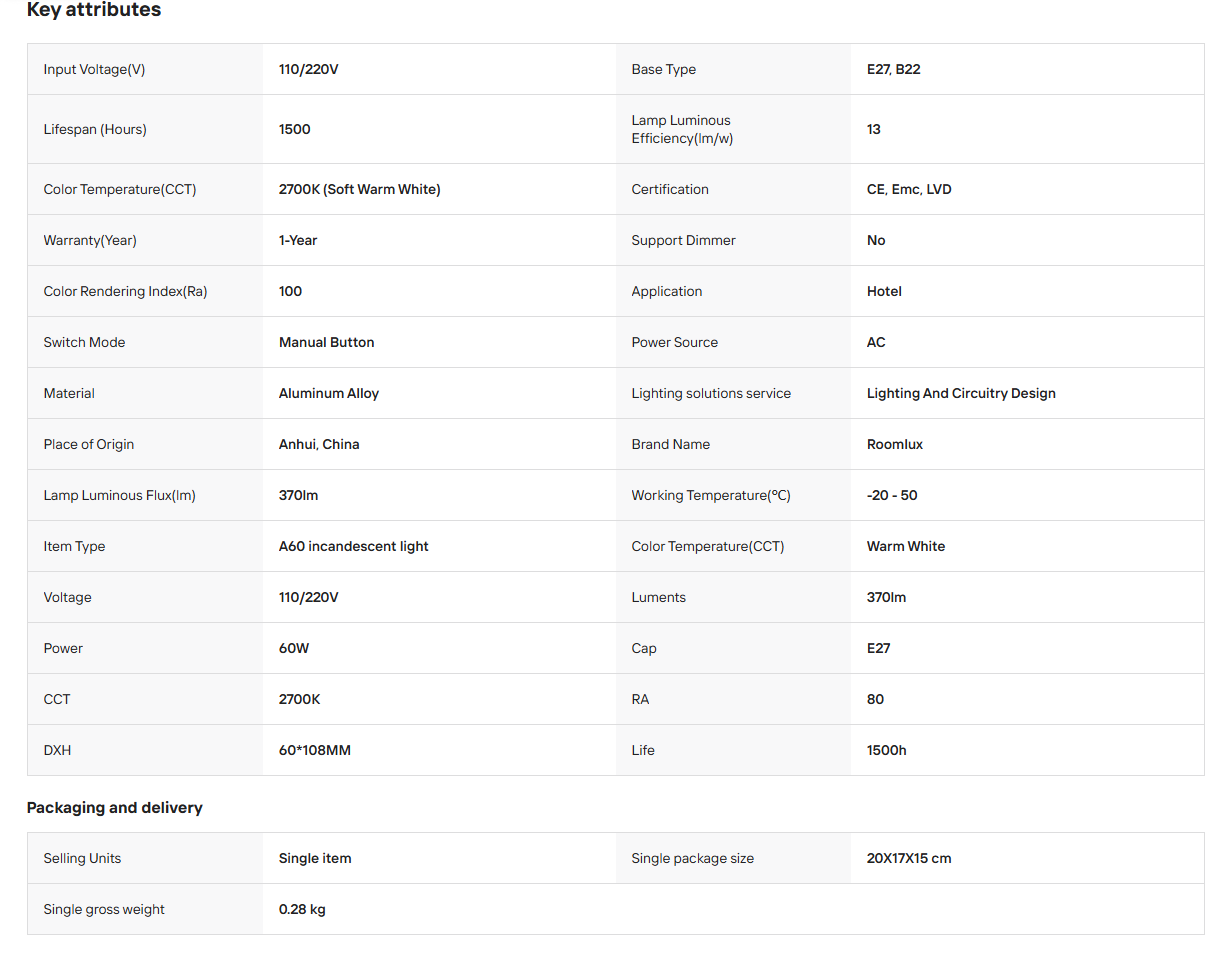
Task: Click the Application value Hotel
Action: tap(884, 291)
